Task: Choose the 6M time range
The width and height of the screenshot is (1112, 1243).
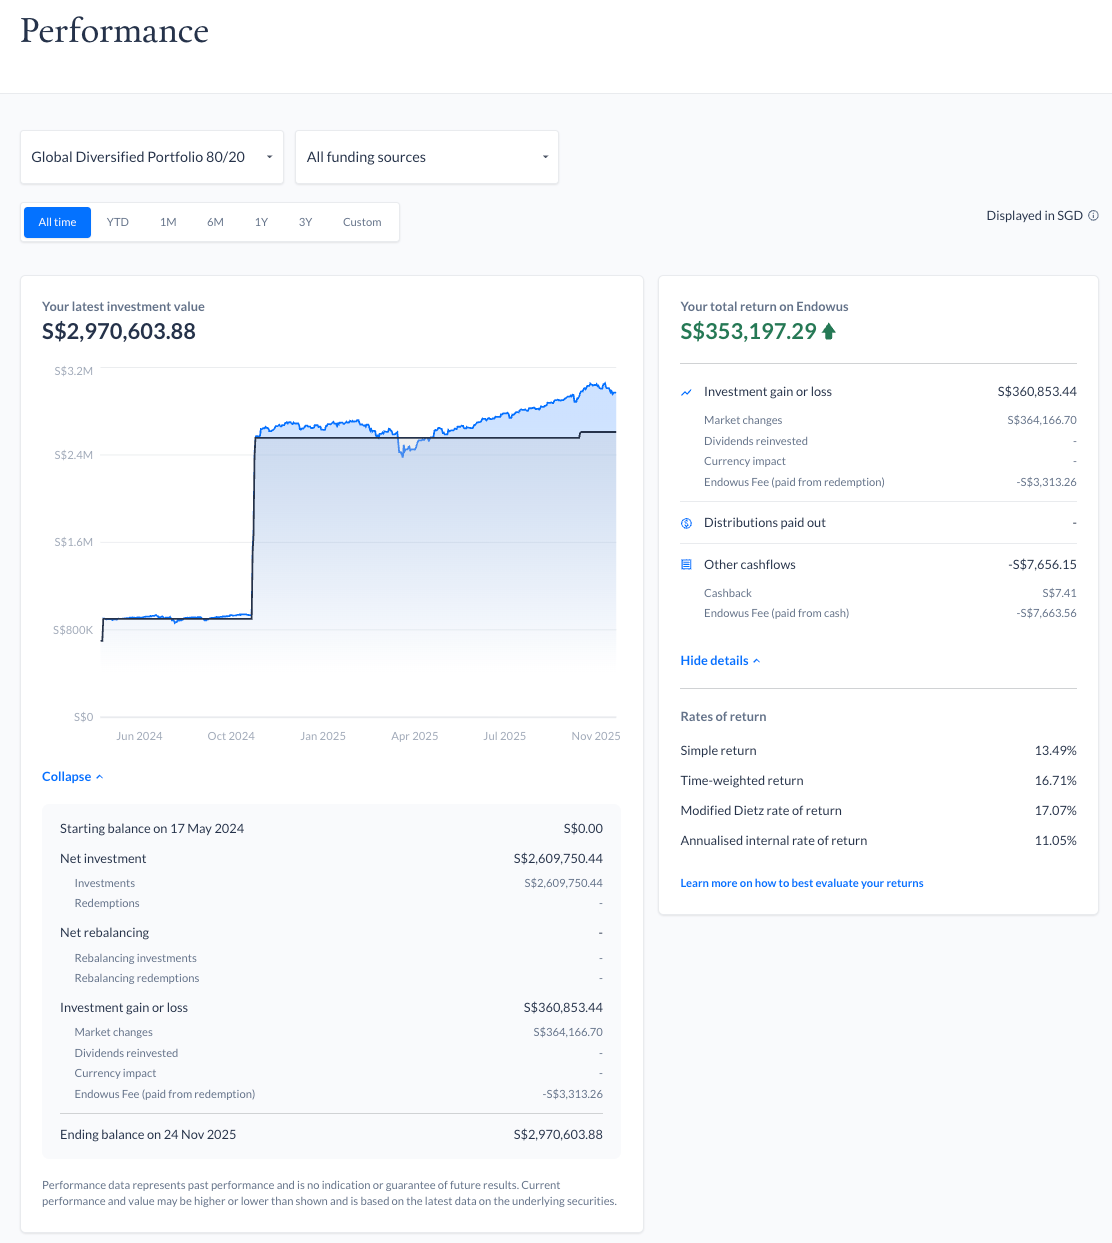Action: tap(215, 222)
